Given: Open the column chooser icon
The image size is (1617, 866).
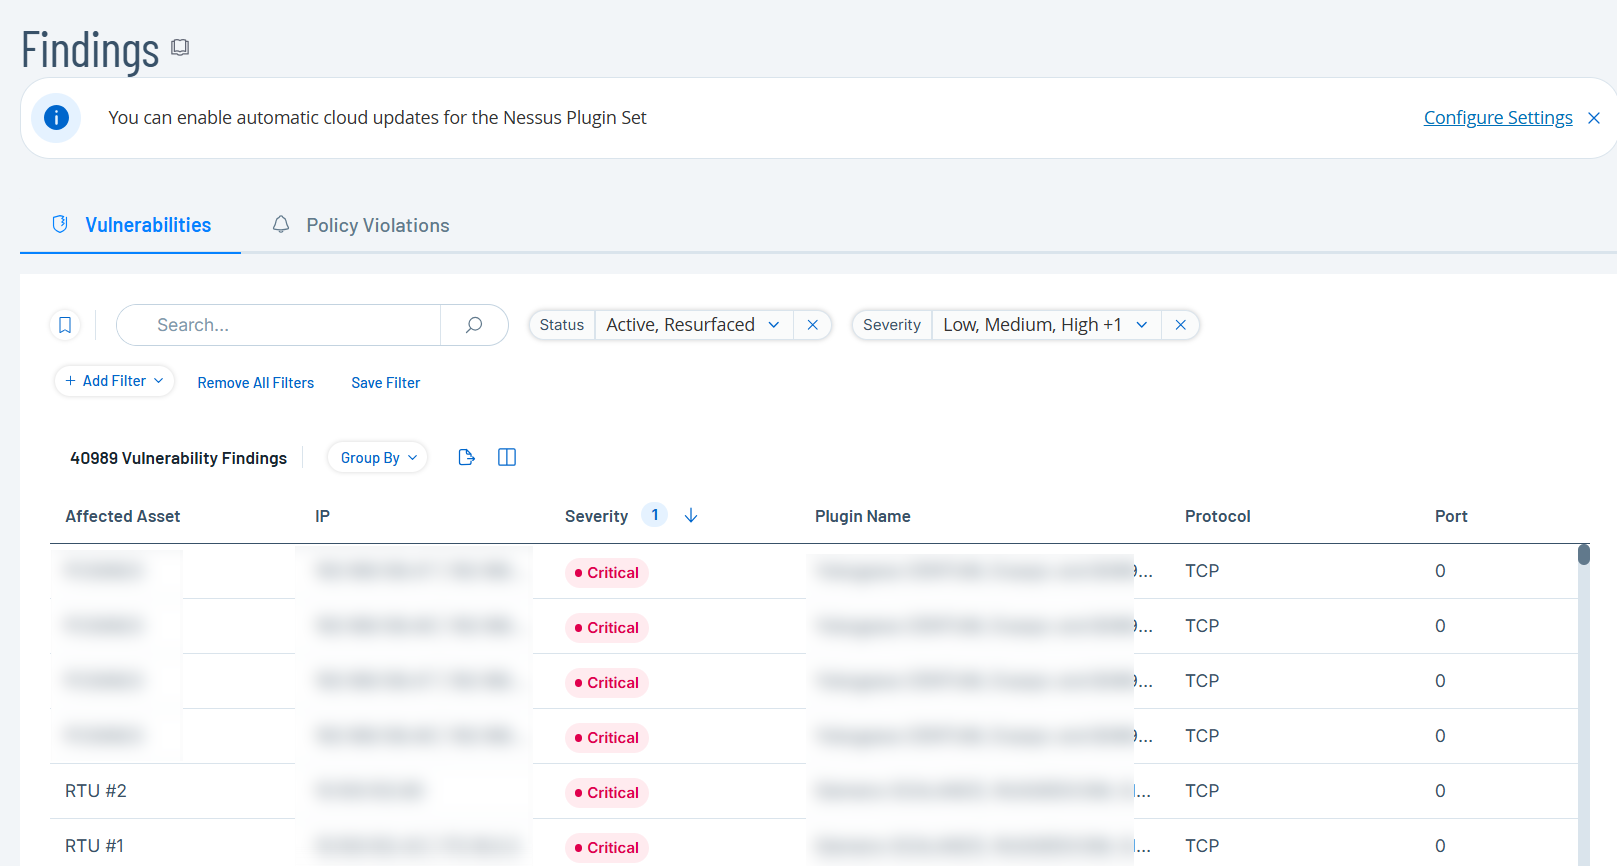Looking at the screenshot, I should point(507,457).
